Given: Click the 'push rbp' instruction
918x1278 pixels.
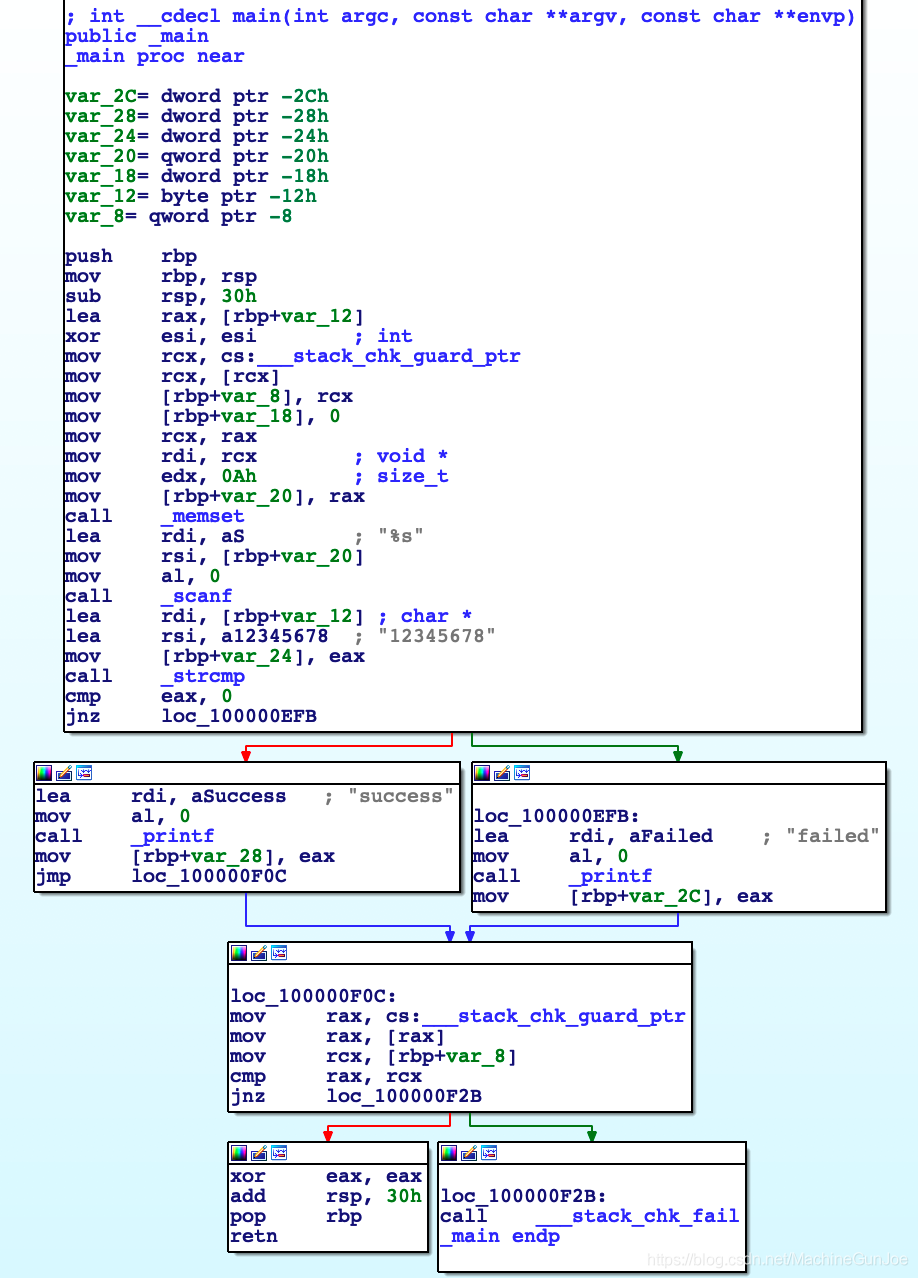Looking at the screenshot, I should point(130,256).
